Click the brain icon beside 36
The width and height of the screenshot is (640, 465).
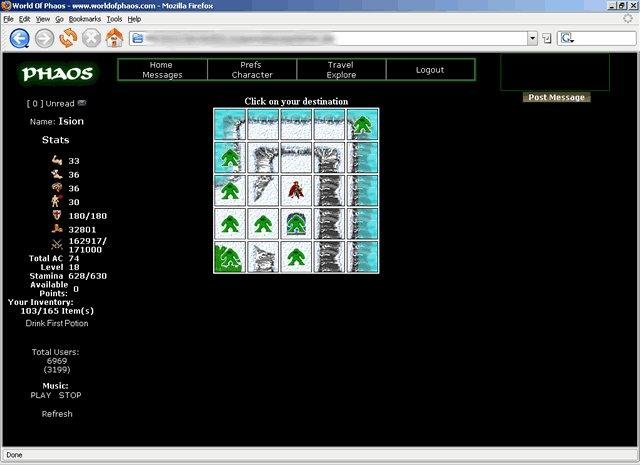click(57, 188)
